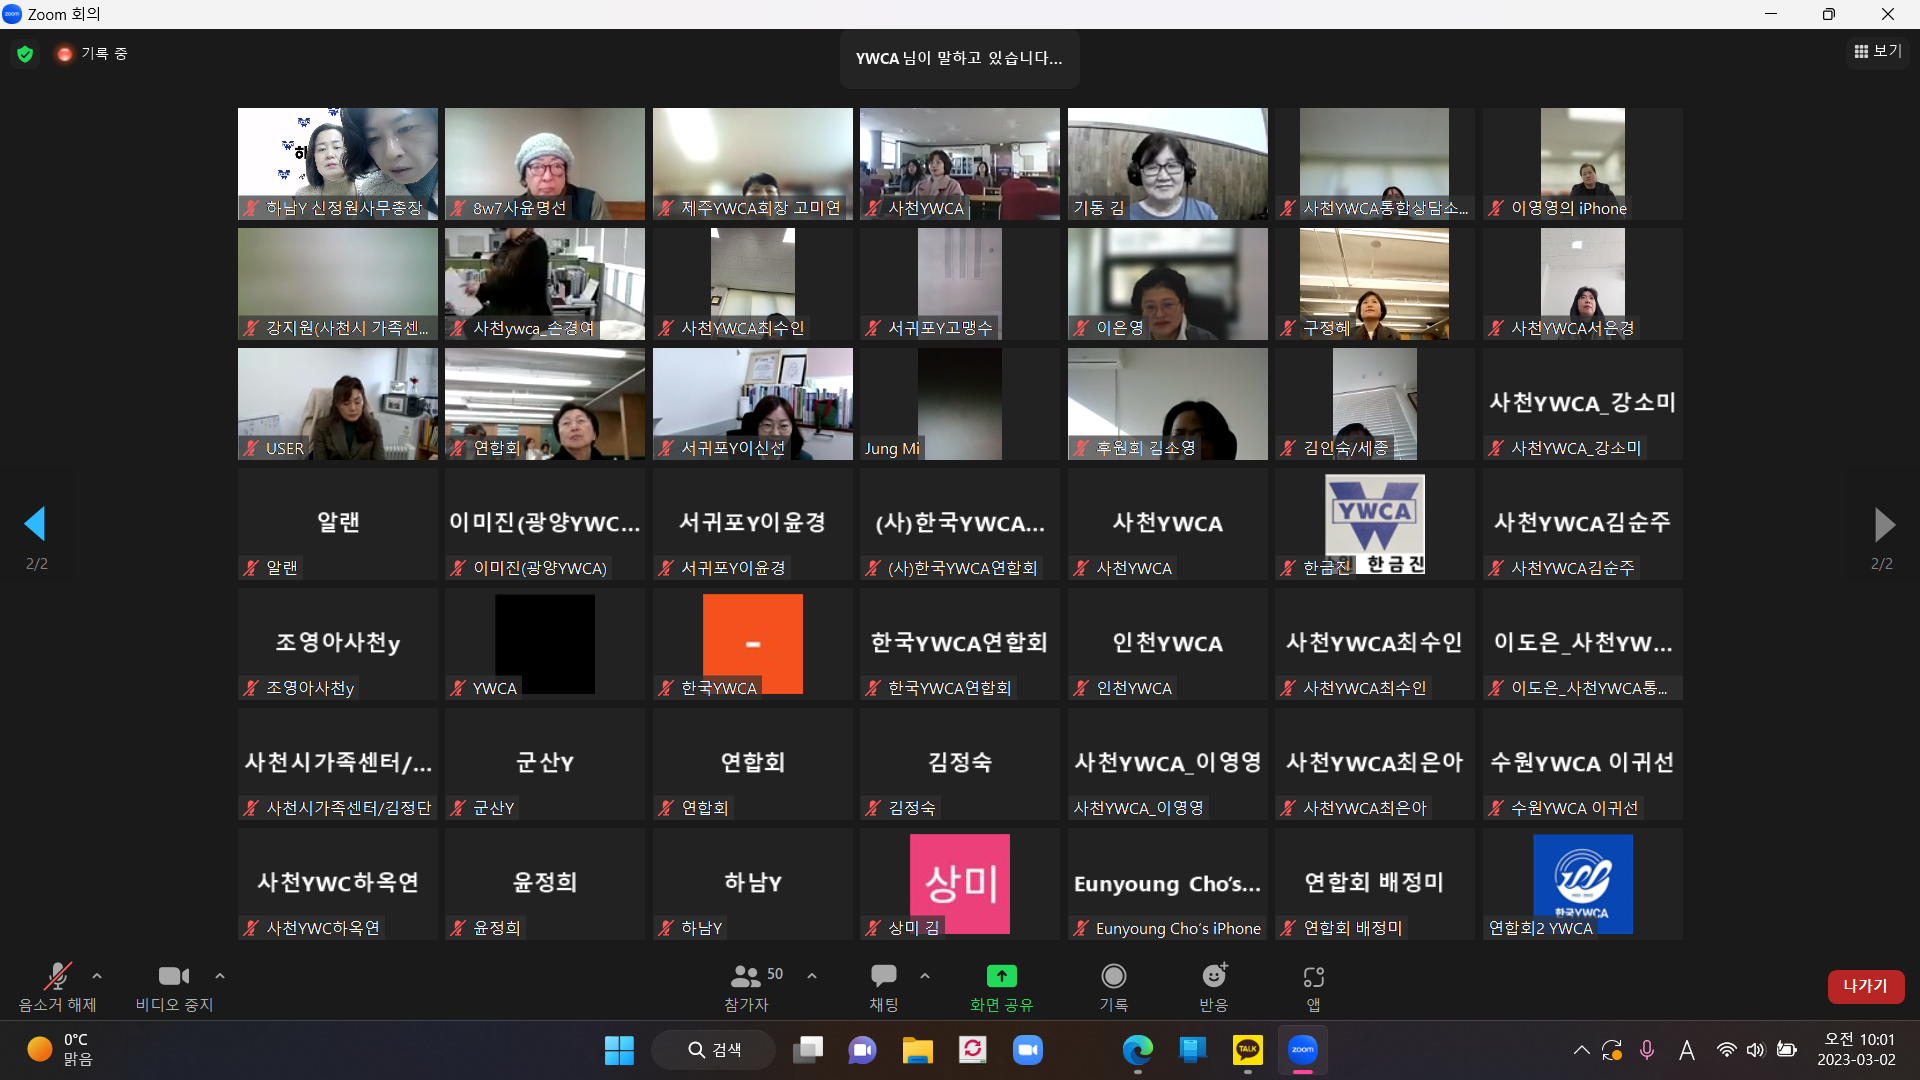This screenshot has height=1080, width=1920.
Task: Open the Chat app in taskbar
Action: tap(862, 1050)
